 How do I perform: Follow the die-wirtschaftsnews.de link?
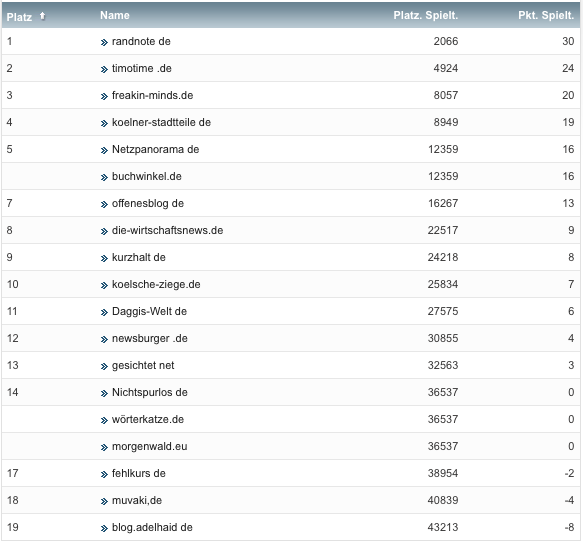pos(168,230)
